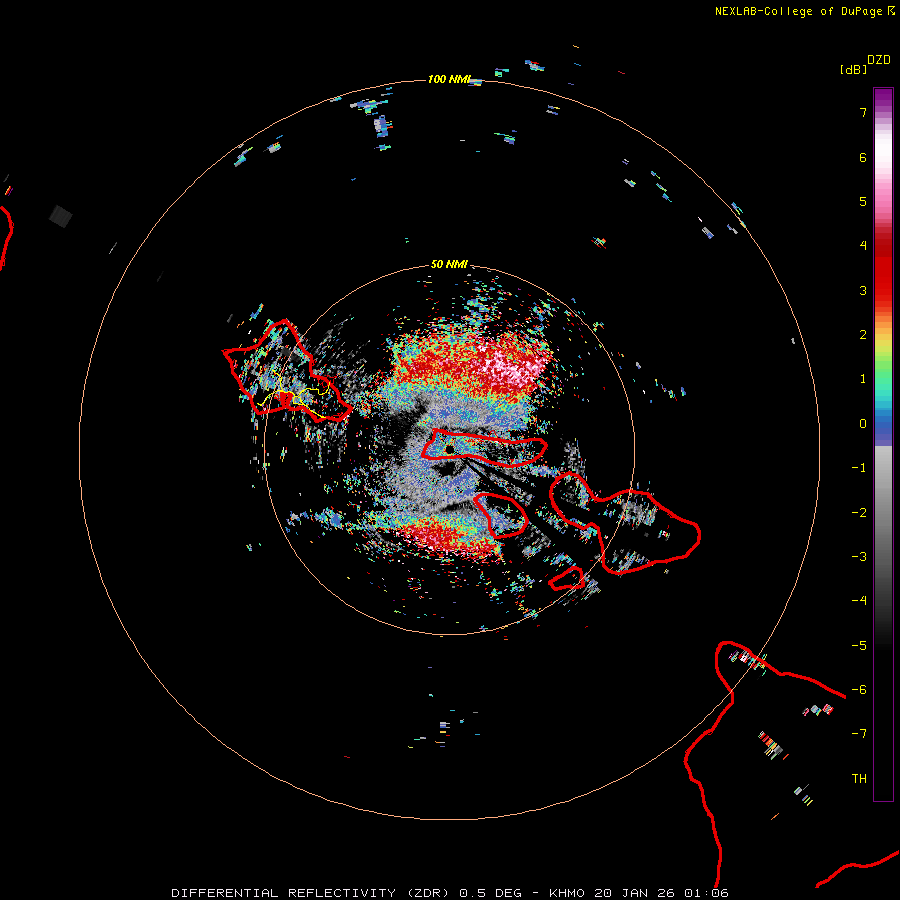Pick the green segment of the colorbar
The image size is (900, 900).
pos(883,367)
